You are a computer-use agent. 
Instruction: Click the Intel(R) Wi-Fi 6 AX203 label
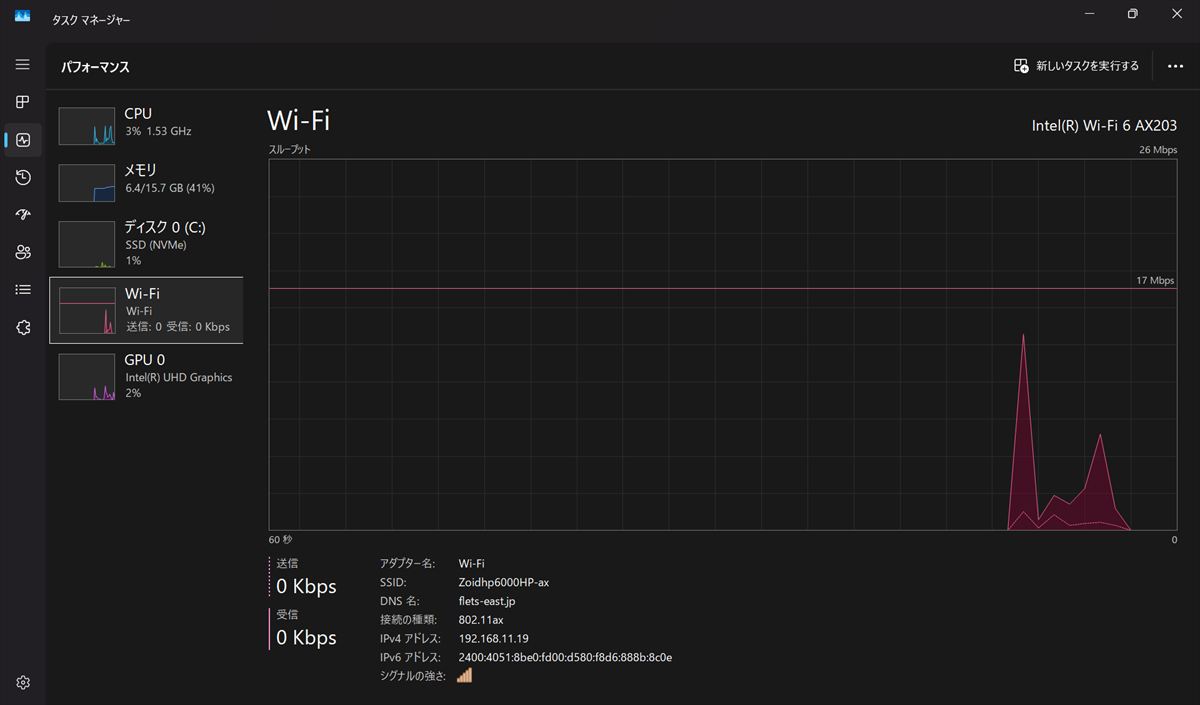pyautogui.click(x=1104, y=126)
